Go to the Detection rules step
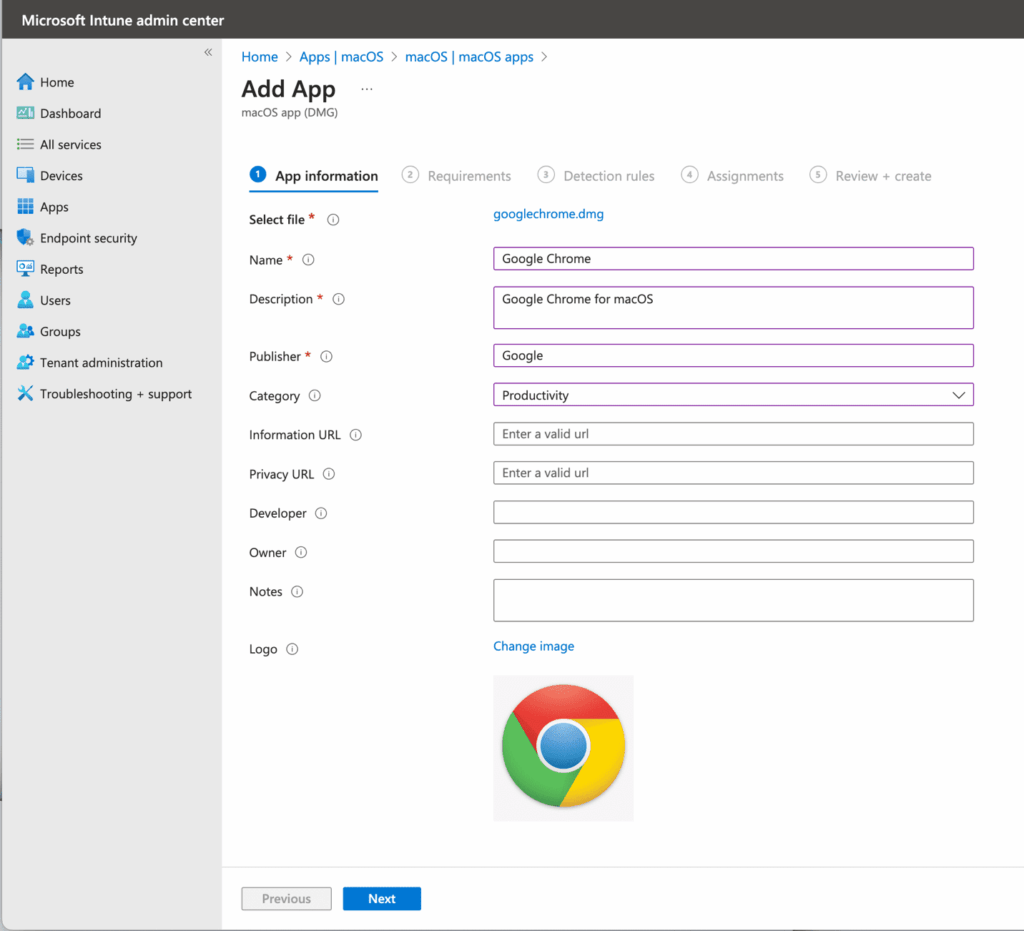Image resolution: width=1024 pixels, height=931 pixels. [x=597, y=176]
